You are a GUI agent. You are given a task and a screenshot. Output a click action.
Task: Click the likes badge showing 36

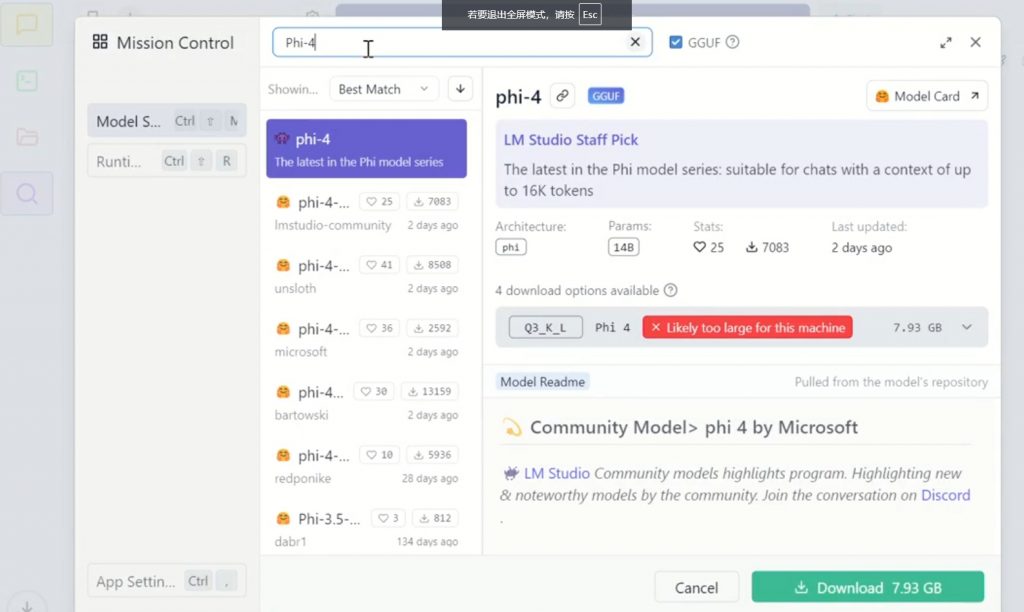point(379,328)
